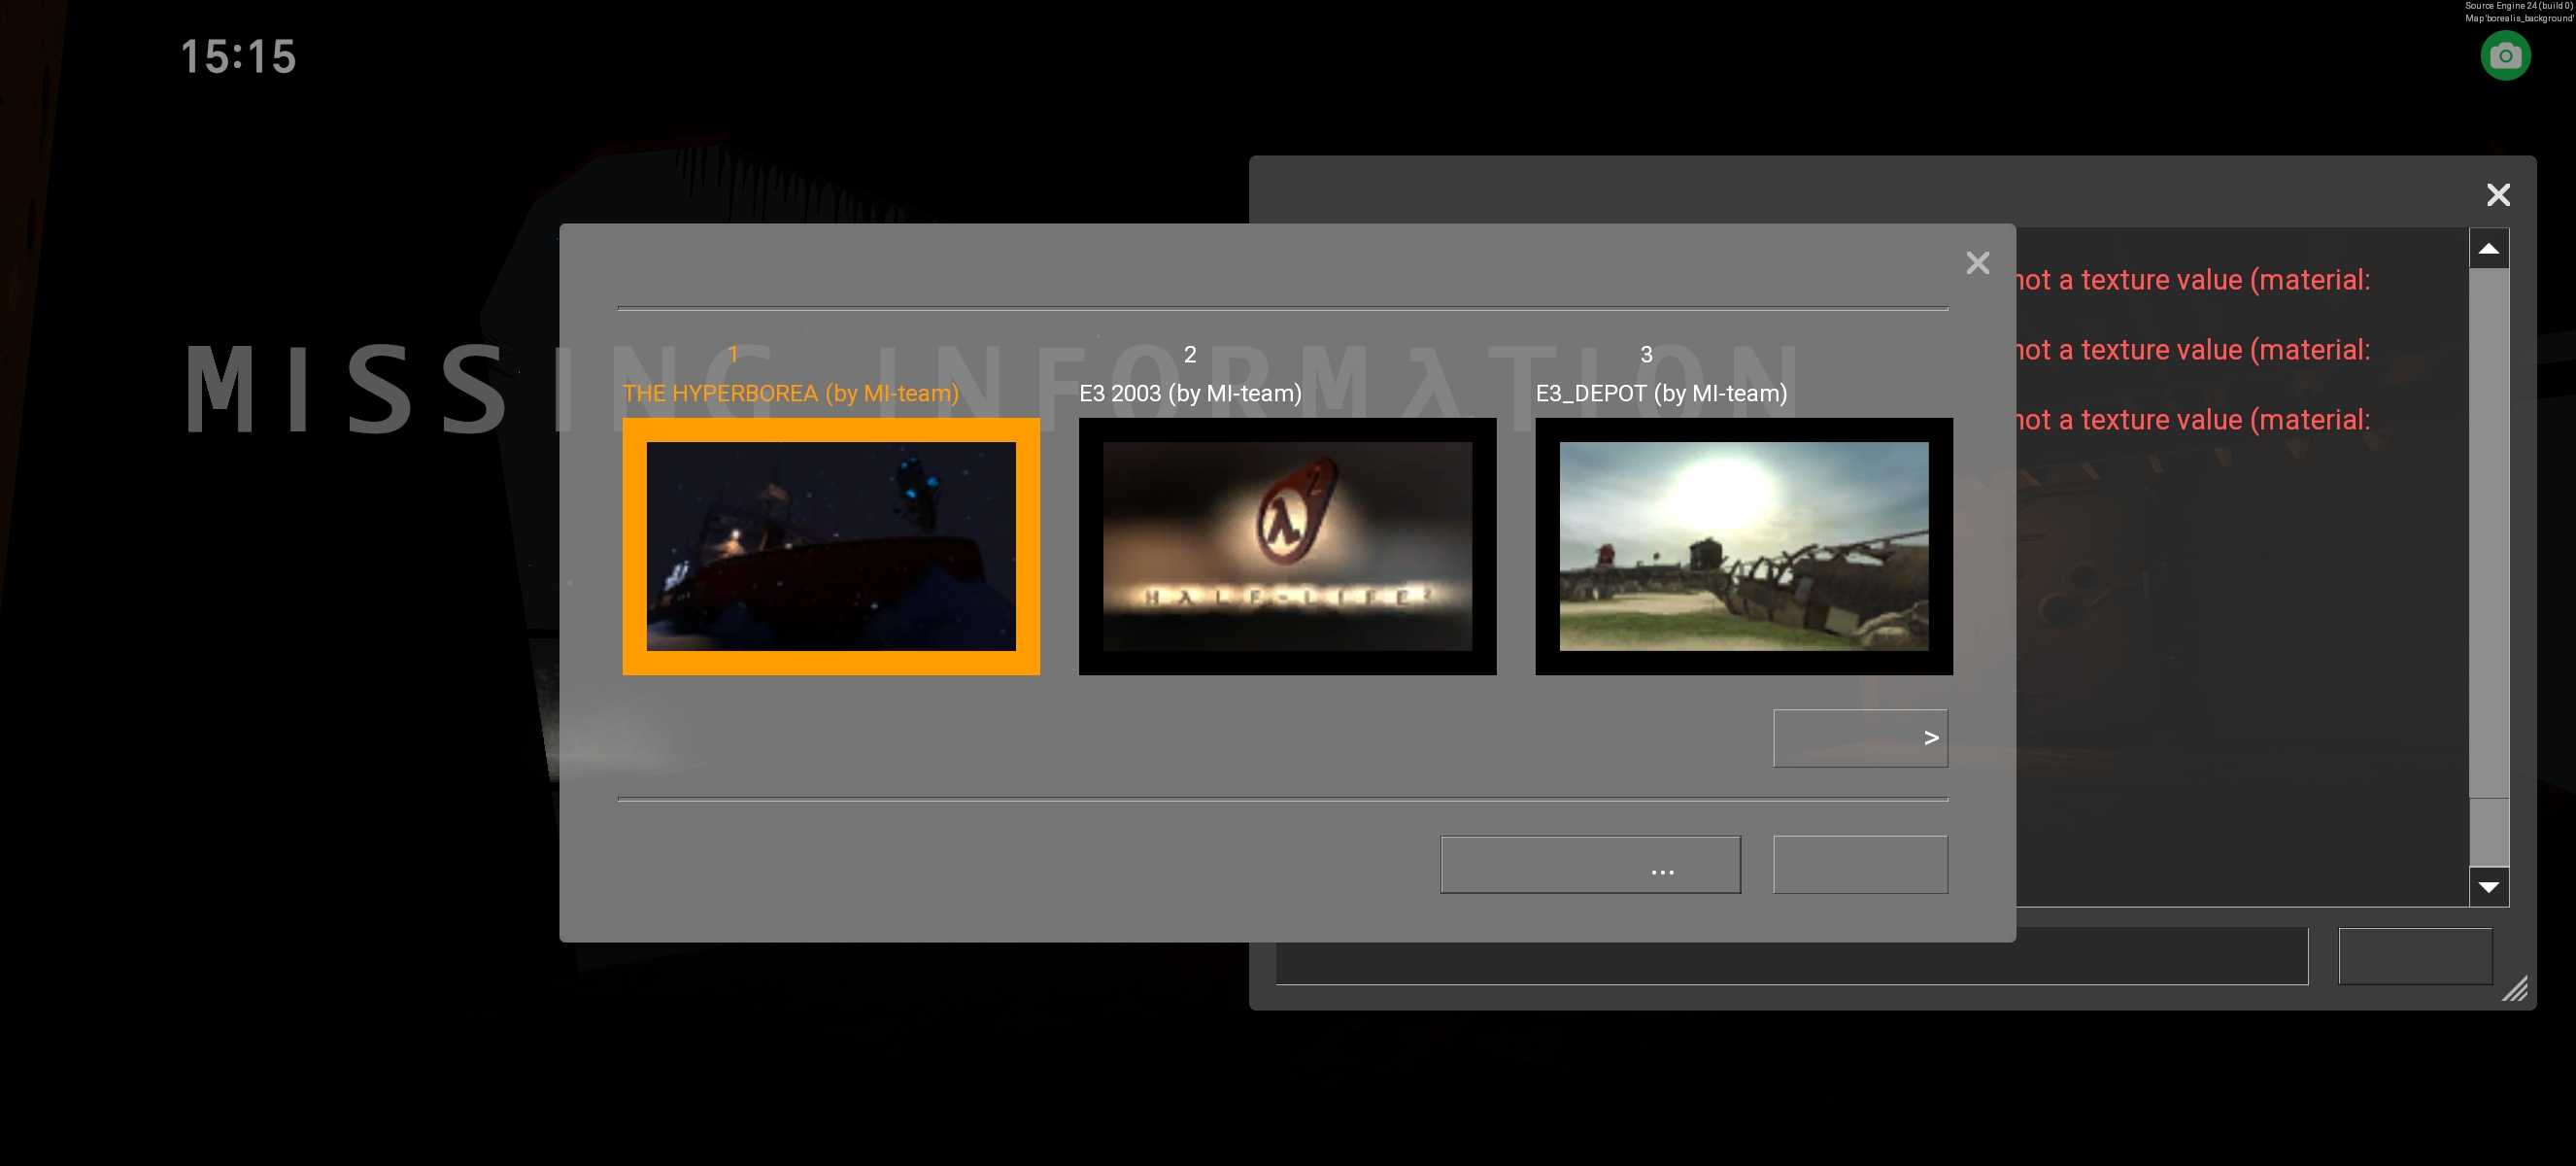Click console scrollbar up arrow
Viewport: 2576px width, 1166px height.
pyautogui.click(x=2488, y=248)
